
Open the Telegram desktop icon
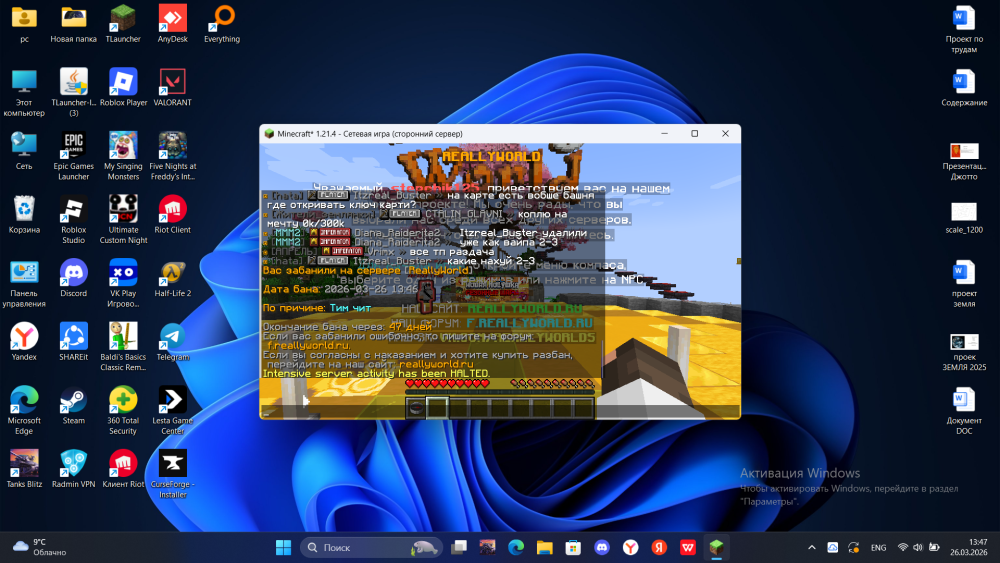172,342
